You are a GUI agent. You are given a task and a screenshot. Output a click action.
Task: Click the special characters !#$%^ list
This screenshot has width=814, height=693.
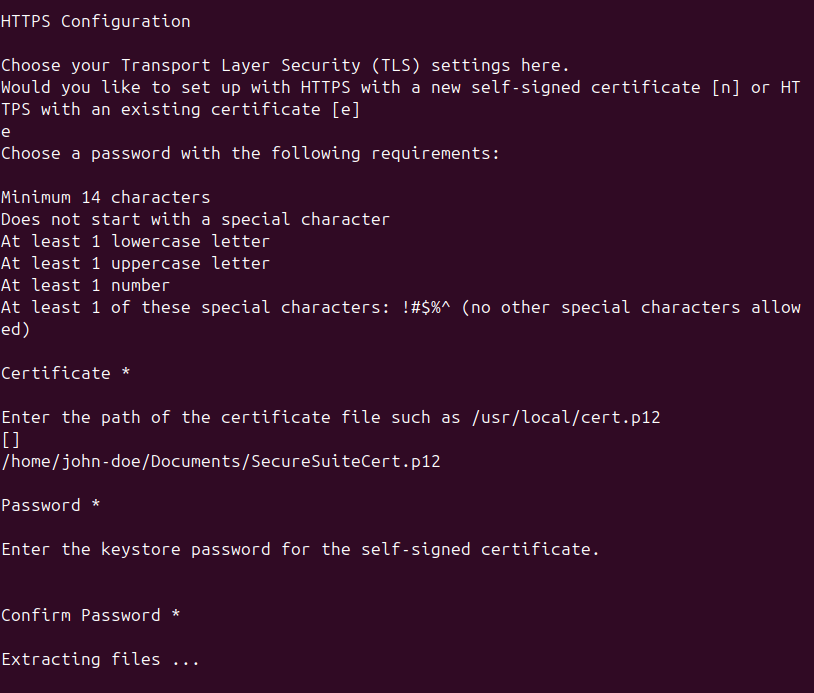(x=426, y=307)
